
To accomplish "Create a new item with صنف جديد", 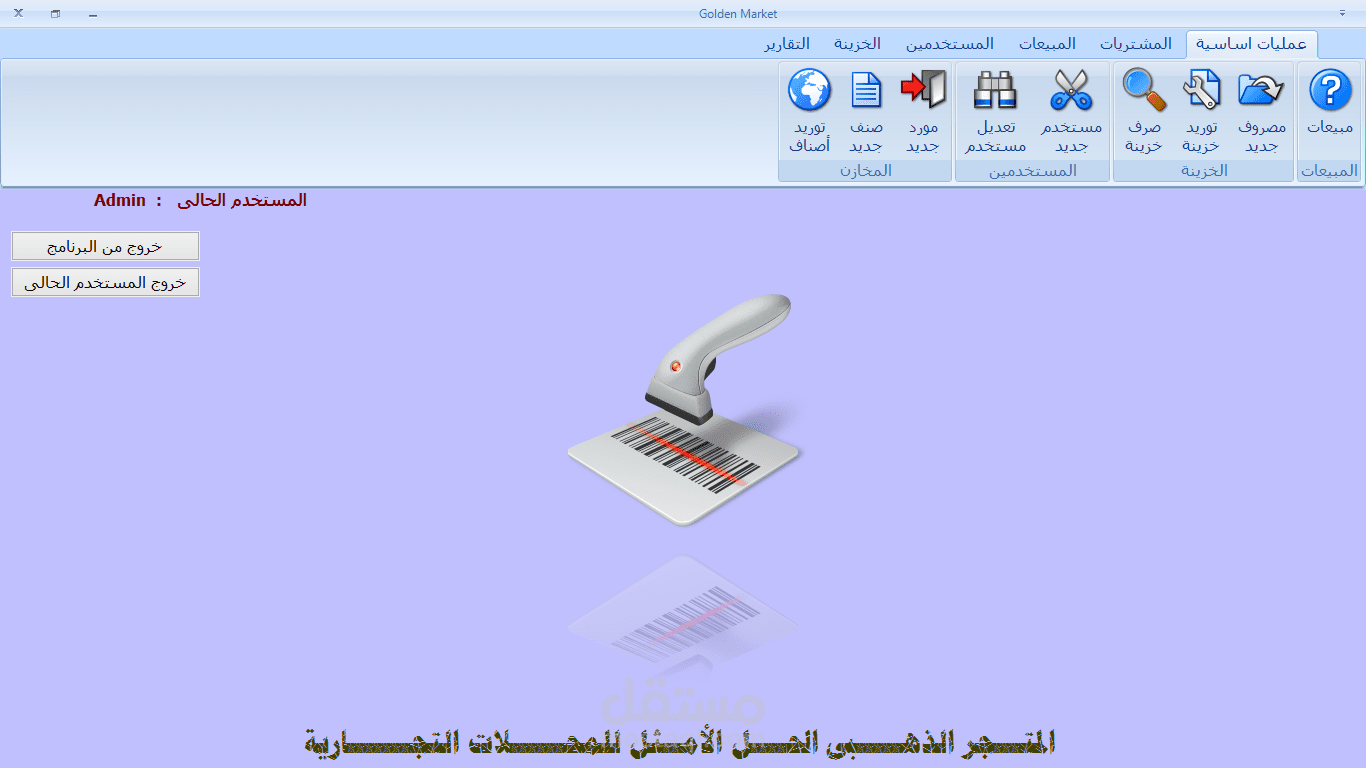I will pyautogui.click(x=866, y=111).
